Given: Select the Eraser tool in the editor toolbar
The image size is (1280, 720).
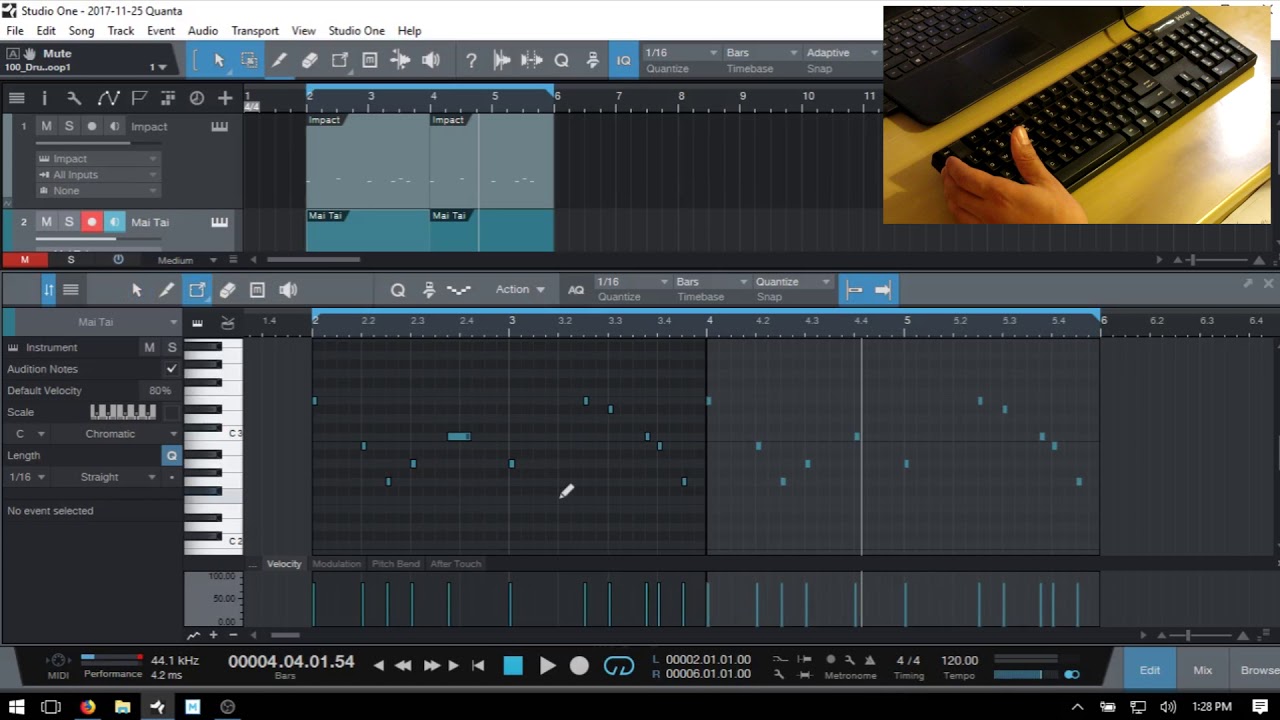Looking at the screenshot, I should tap(227, 290).
